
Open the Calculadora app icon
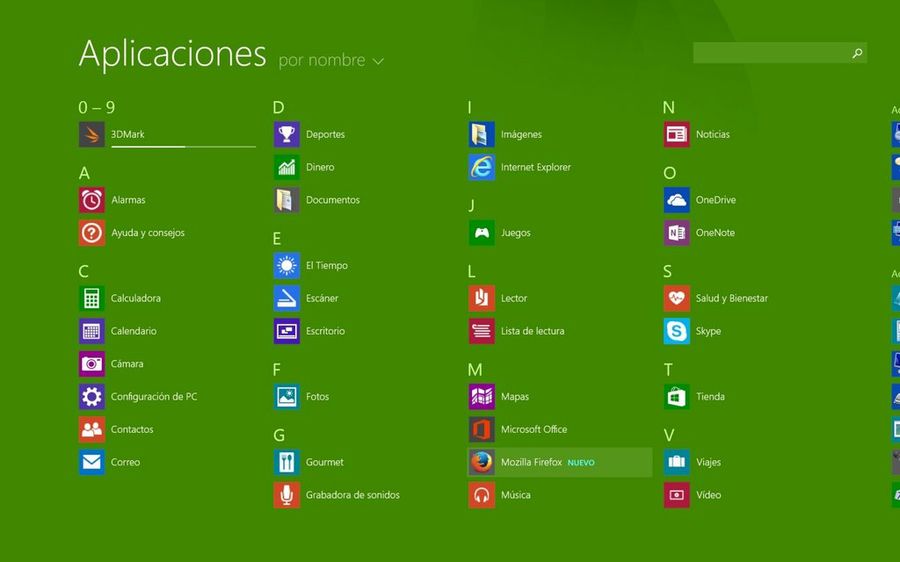coord(92,298)
